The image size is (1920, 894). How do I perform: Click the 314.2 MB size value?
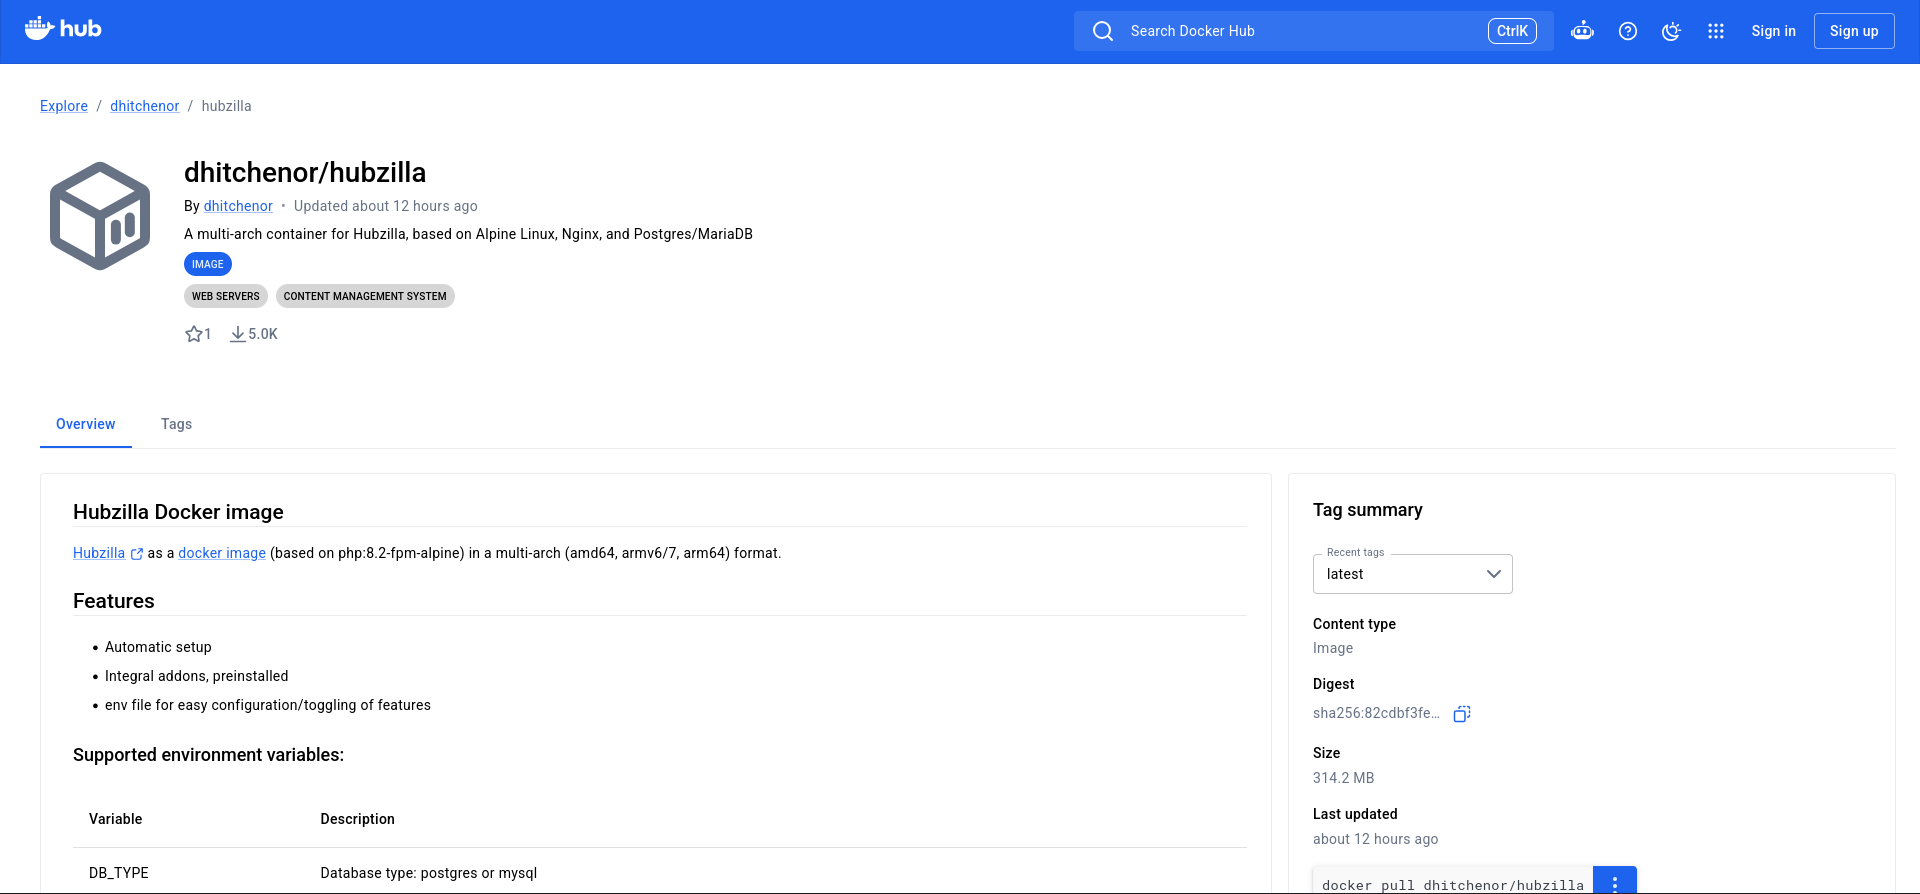coord(1344,778)
